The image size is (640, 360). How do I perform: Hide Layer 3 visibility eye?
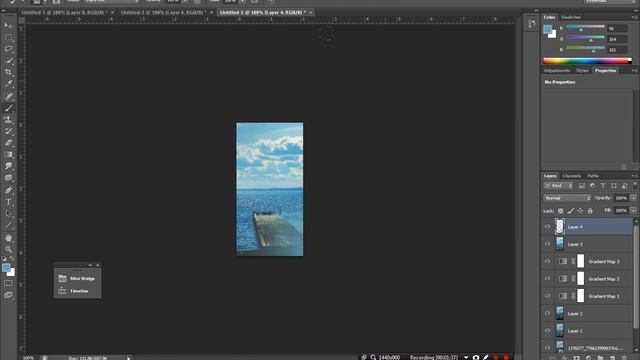tap(547, 244)
